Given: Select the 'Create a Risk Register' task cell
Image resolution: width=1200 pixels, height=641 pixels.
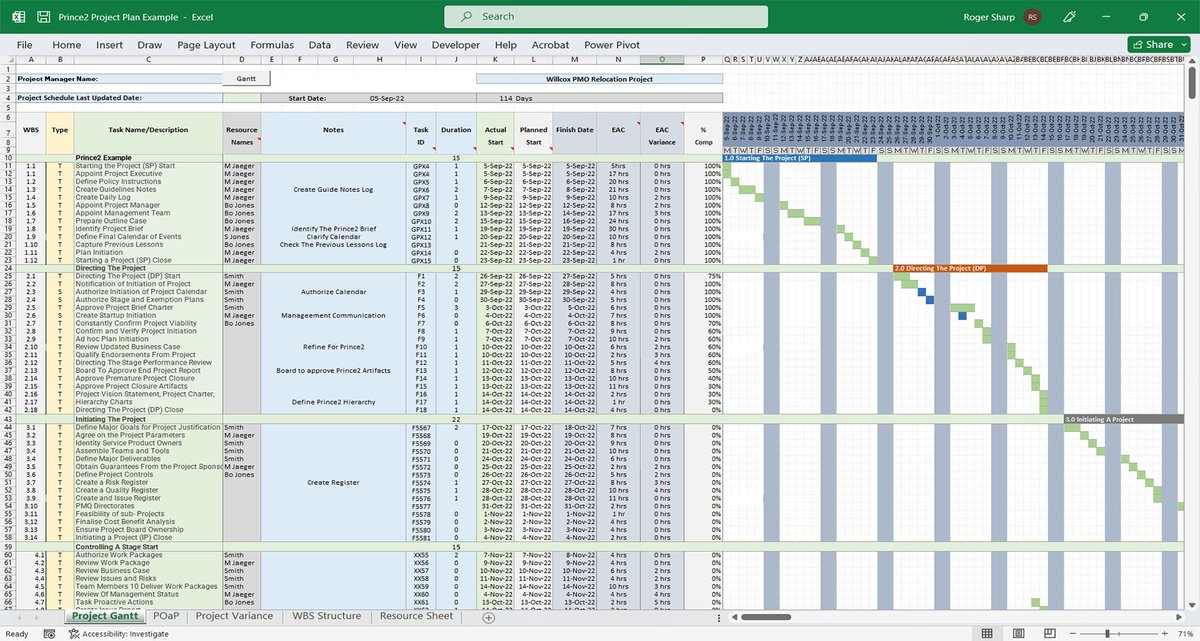Looking at the screenshot, I should point(148,482).
